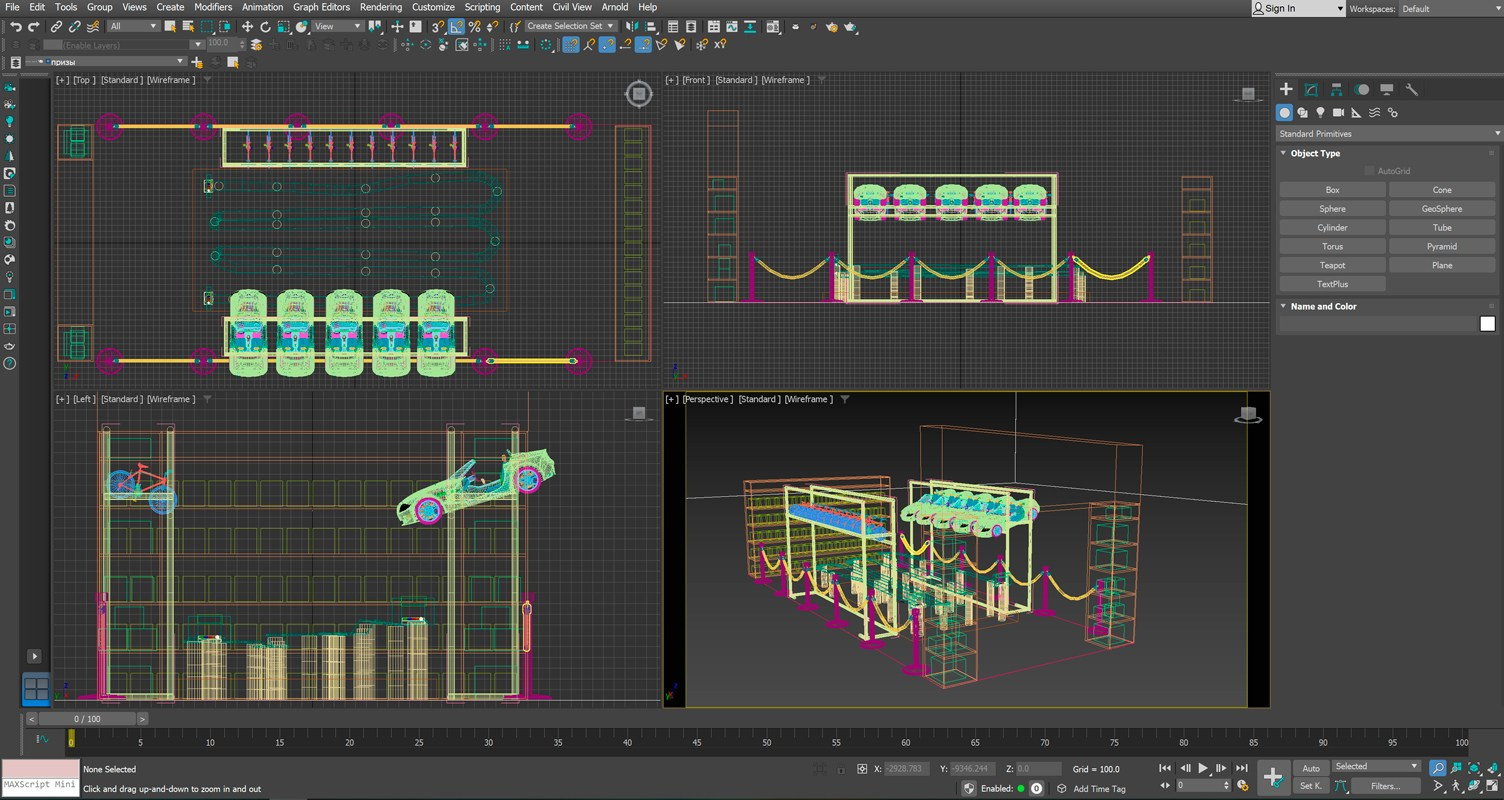This screenshot has height=800, width=1504.
Task: Open the selection filter All dropdown
Action: coord(130,26)
